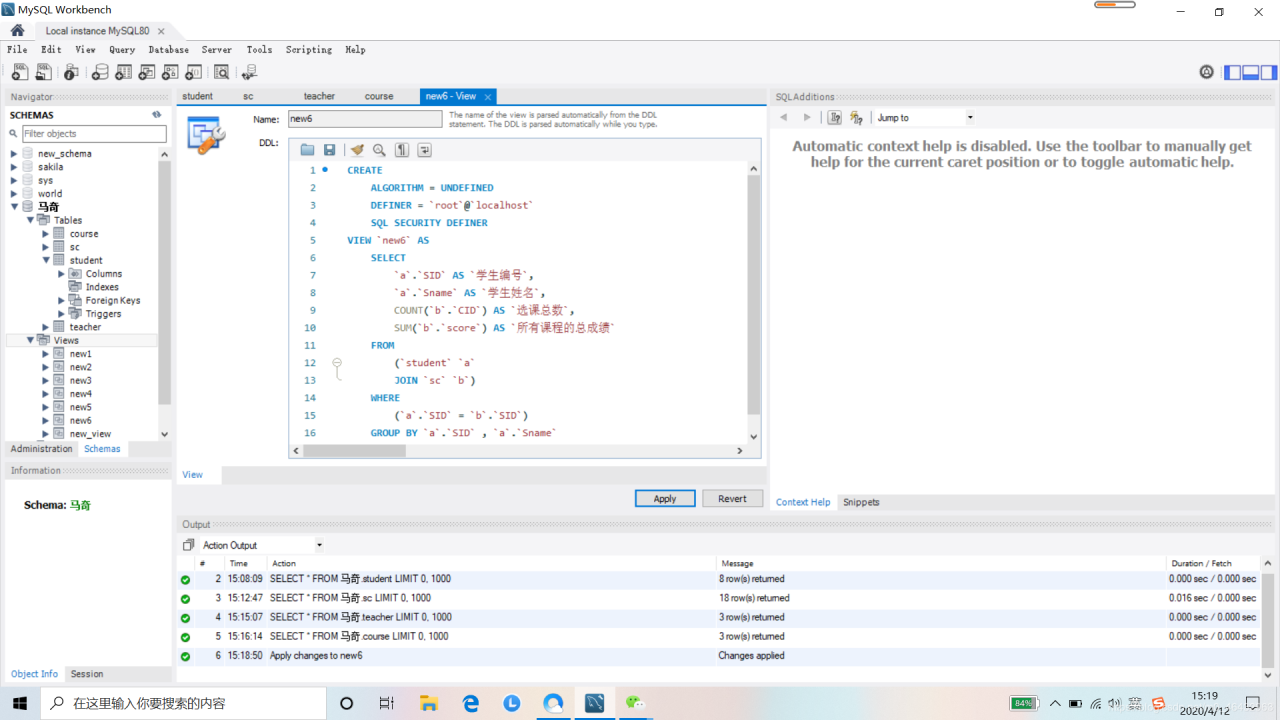Refresh the schemas list
Viewport: 1280px width, 720px height.
click(156, 115)
